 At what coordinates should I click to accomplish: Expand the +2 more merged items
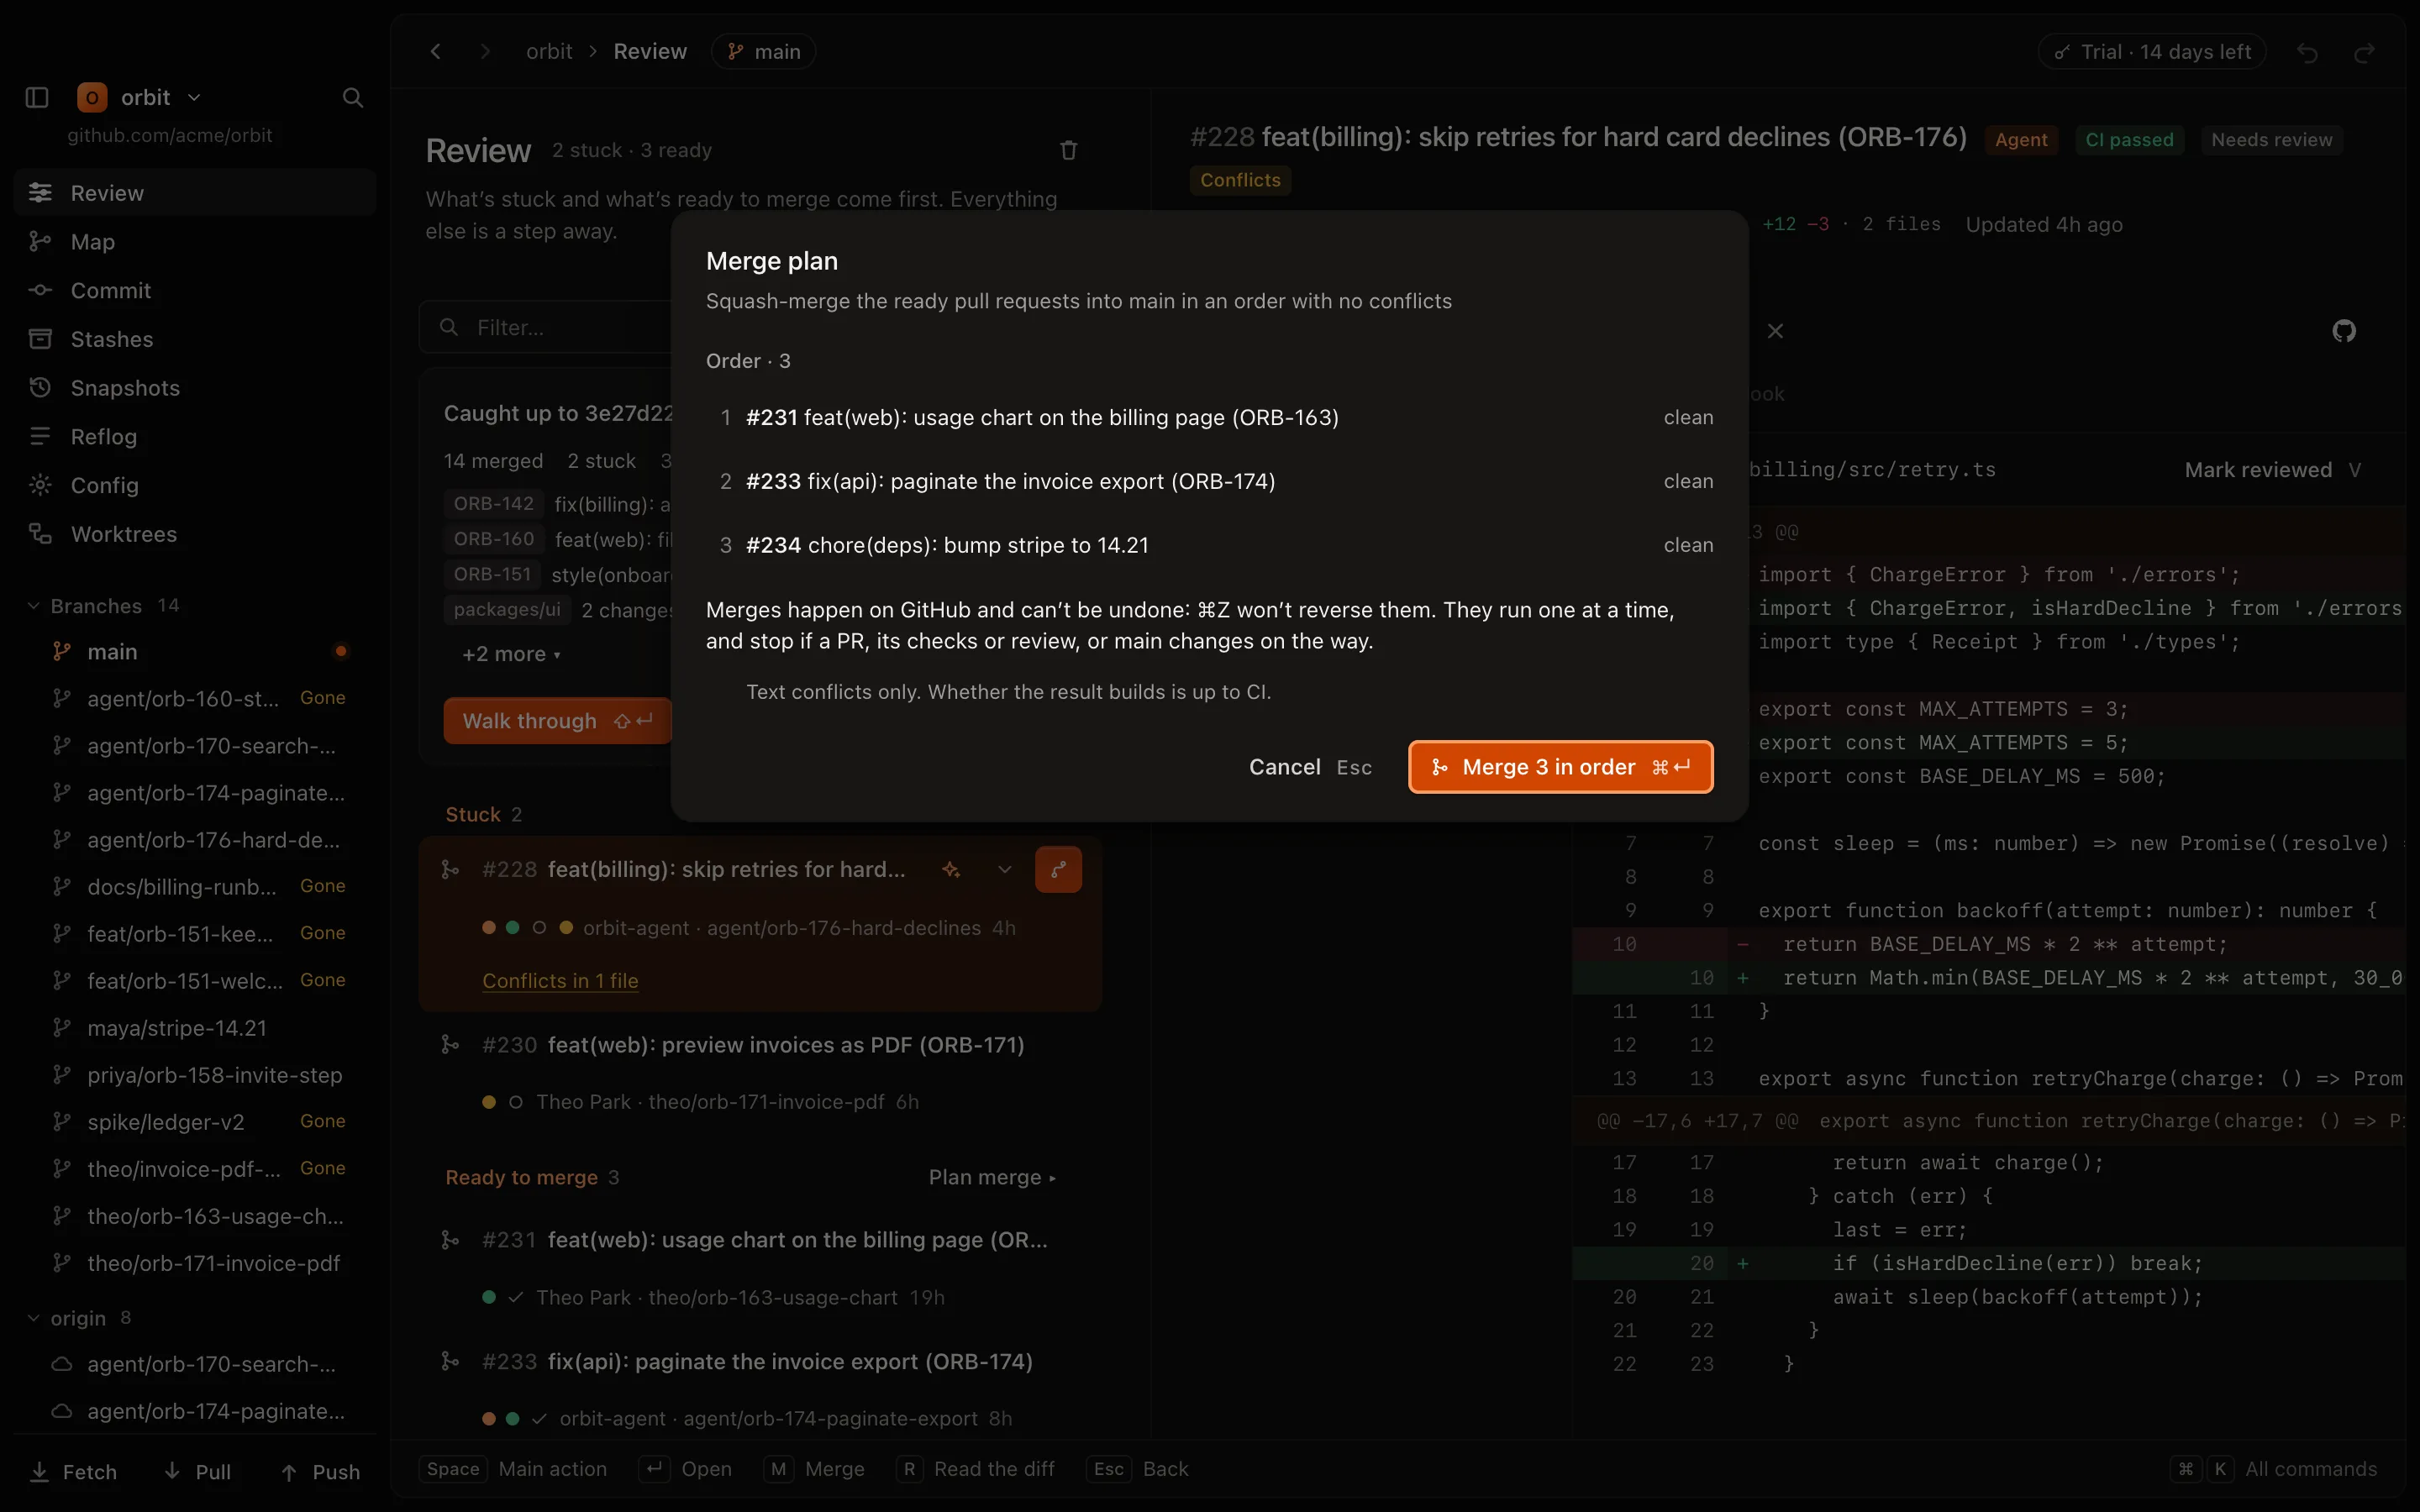pyautogui.click(x=511, y=654)
